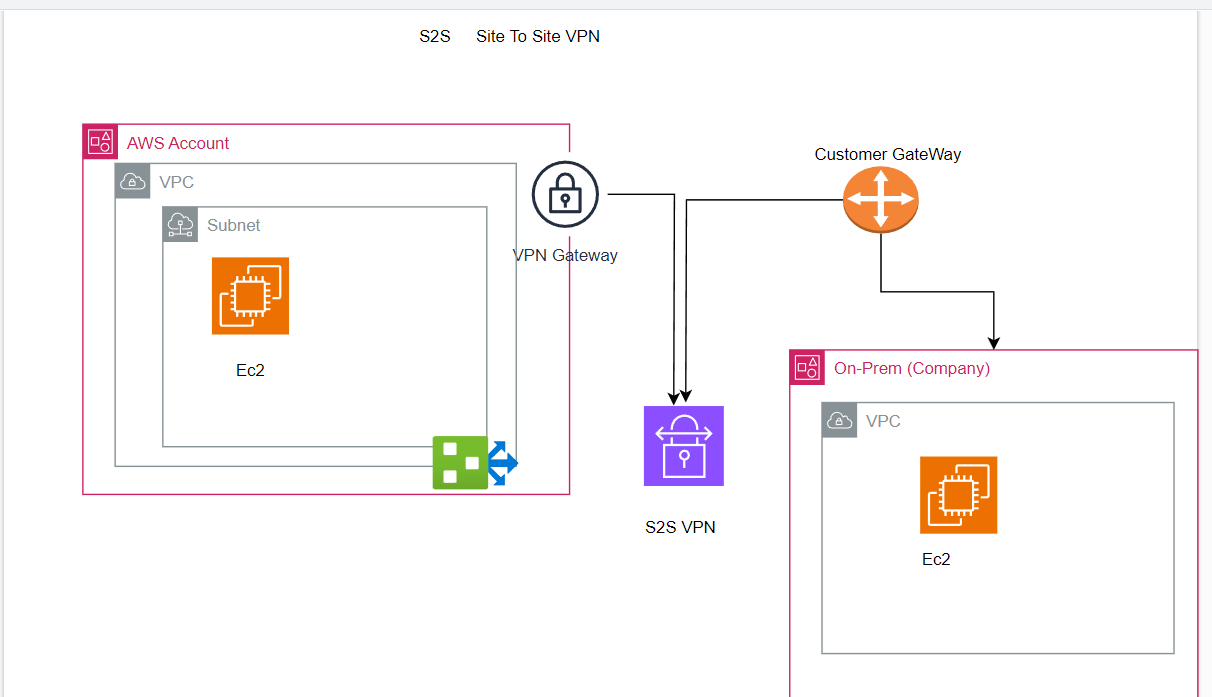The height and width of the screenshot is (697, 1212).
Task: Select the 'VPC' label inside the AWS Account
Action: click(x=177, y=183)
